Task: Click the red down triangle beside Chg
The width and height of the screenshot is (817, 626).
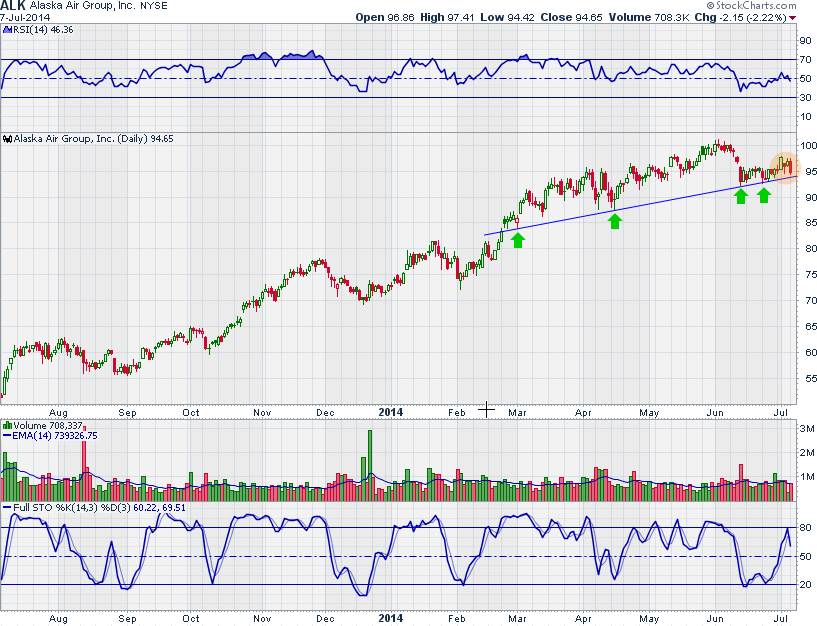Action: 793,18
